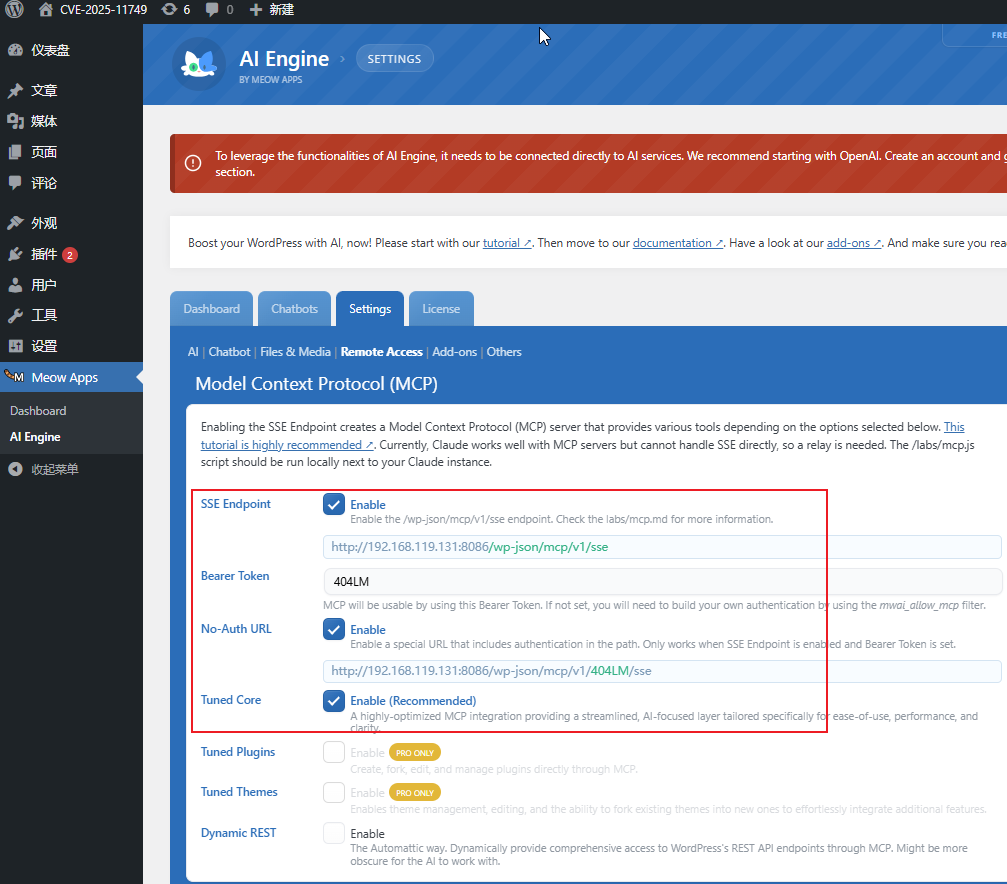Open the CVE-2025-11749 site home link
The image size is (1007, 884).
point(92,10)
